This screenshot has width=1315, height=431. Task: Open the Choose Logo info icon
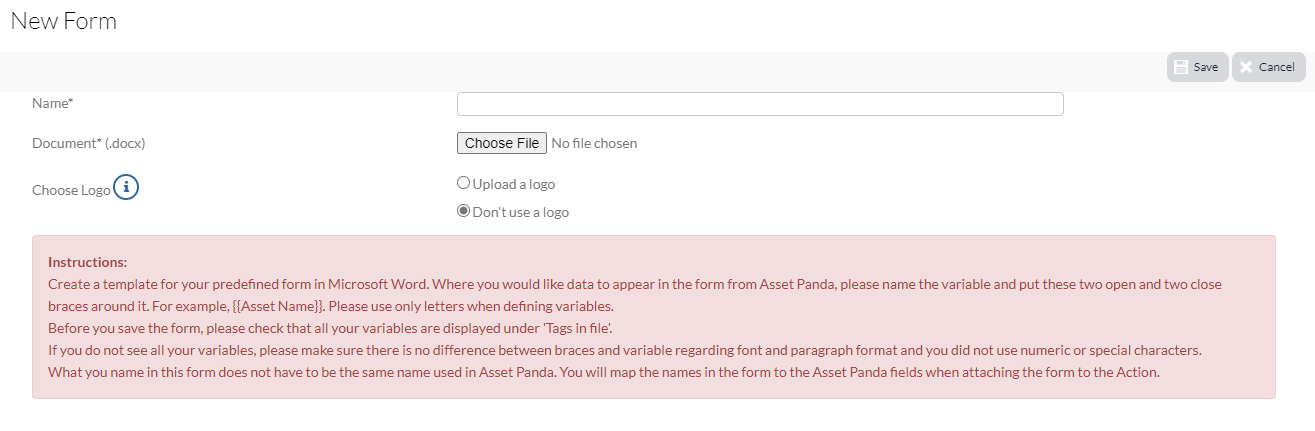click(126, 187)
